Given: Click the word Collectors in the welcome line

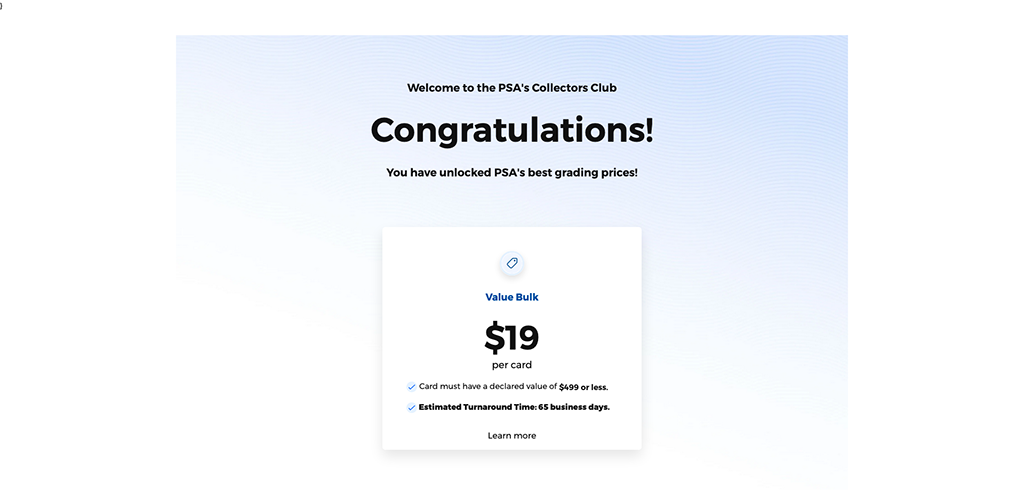Looking at the screenshot, I should click(560, 87).
